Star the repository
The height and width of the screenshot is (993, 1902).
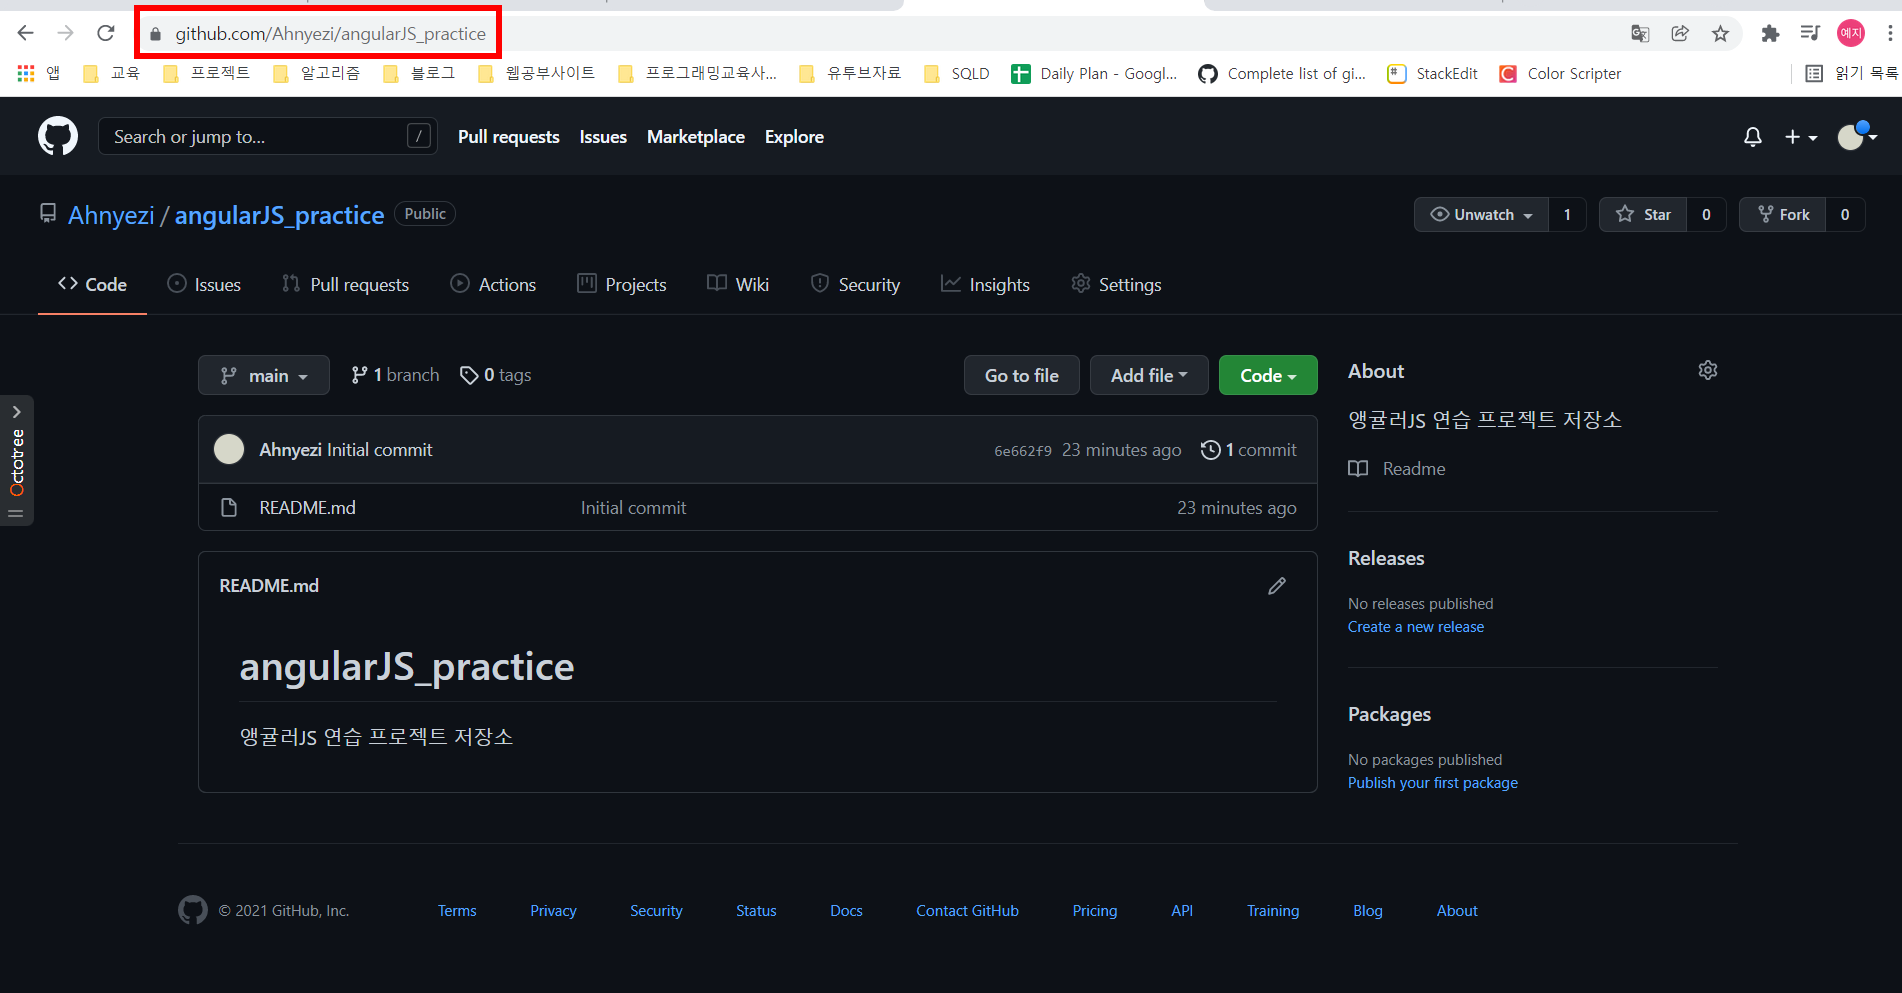pos(1643,214)
